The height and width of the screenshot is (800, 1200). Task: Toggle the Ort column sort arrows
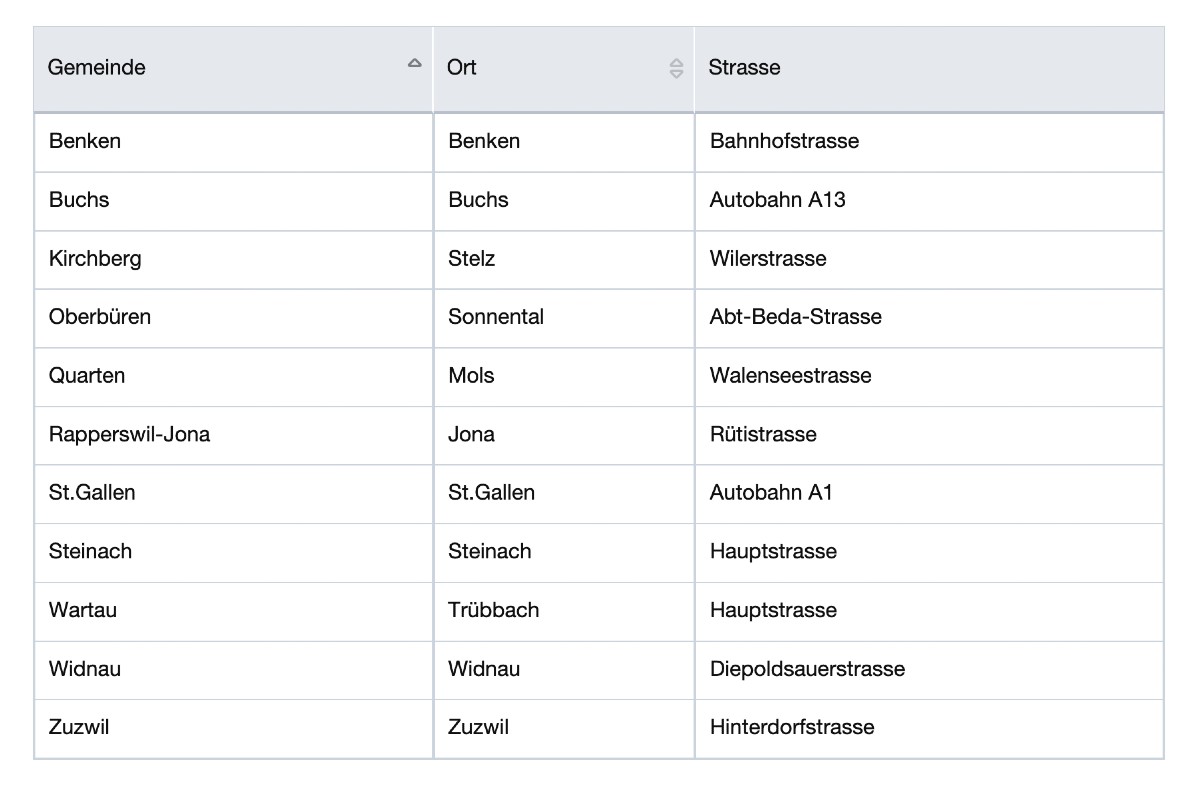coord(676,68)
